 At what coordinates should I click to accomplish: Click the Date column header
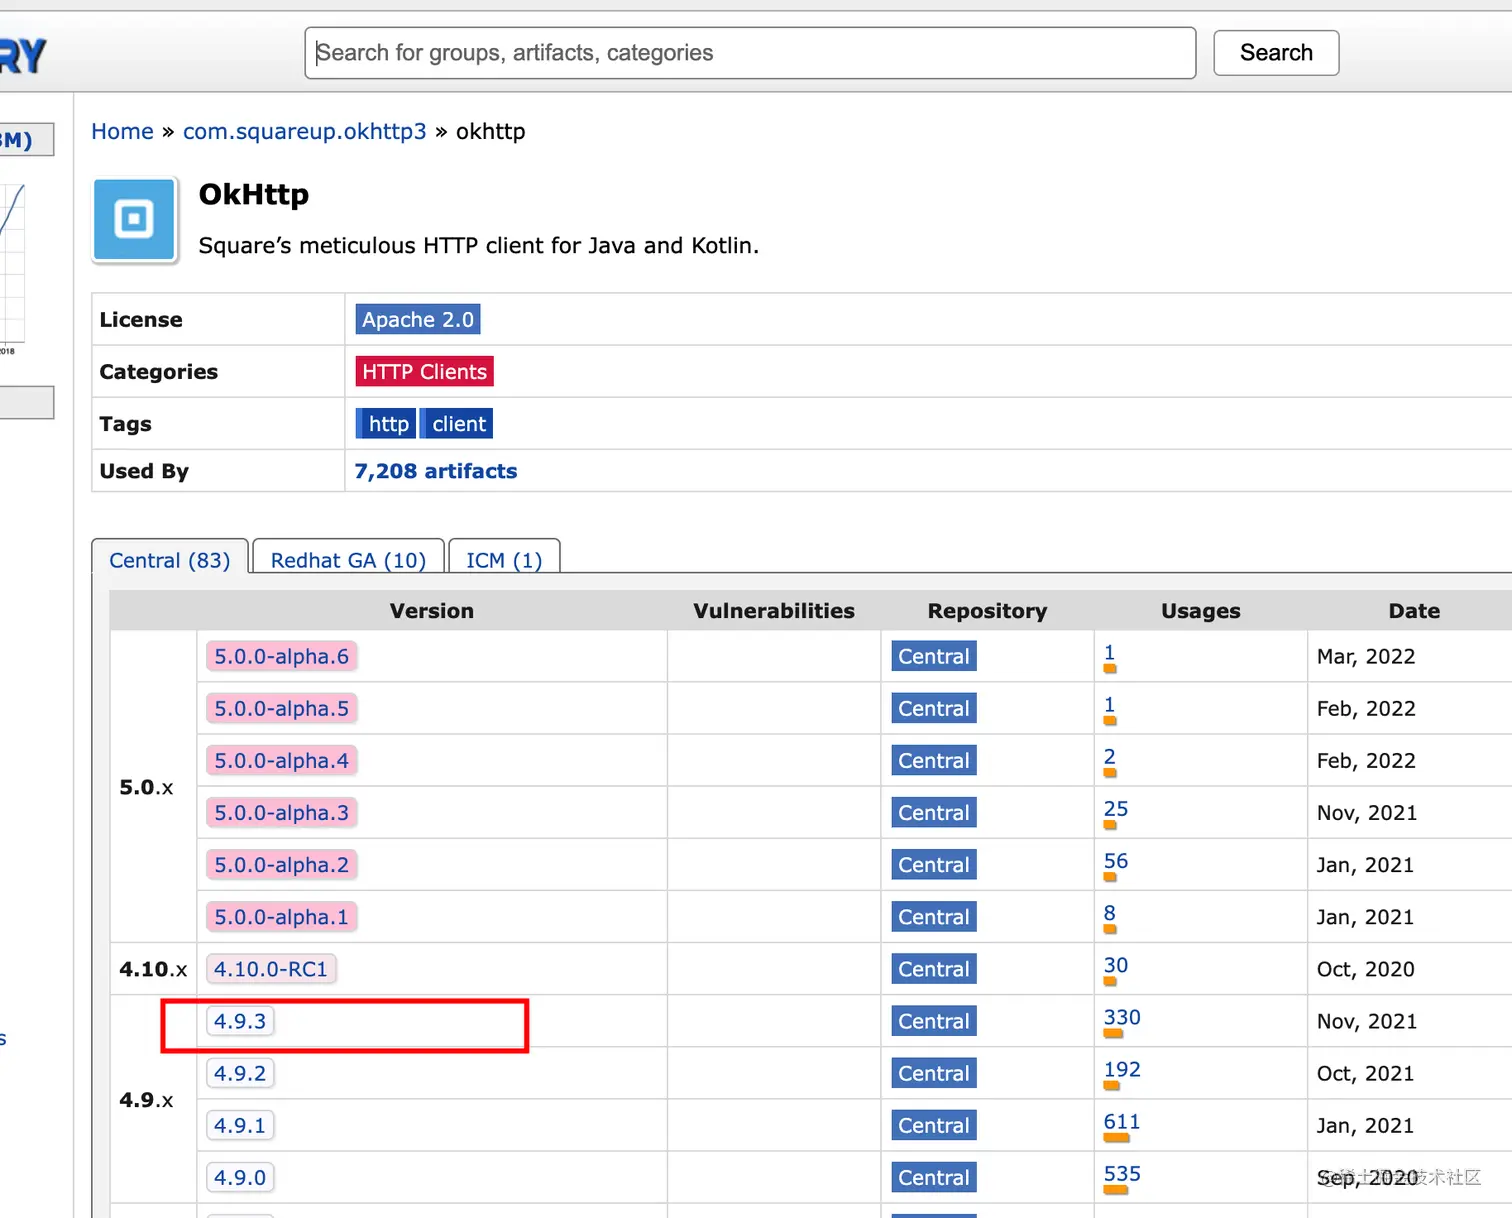point(1414,611)
